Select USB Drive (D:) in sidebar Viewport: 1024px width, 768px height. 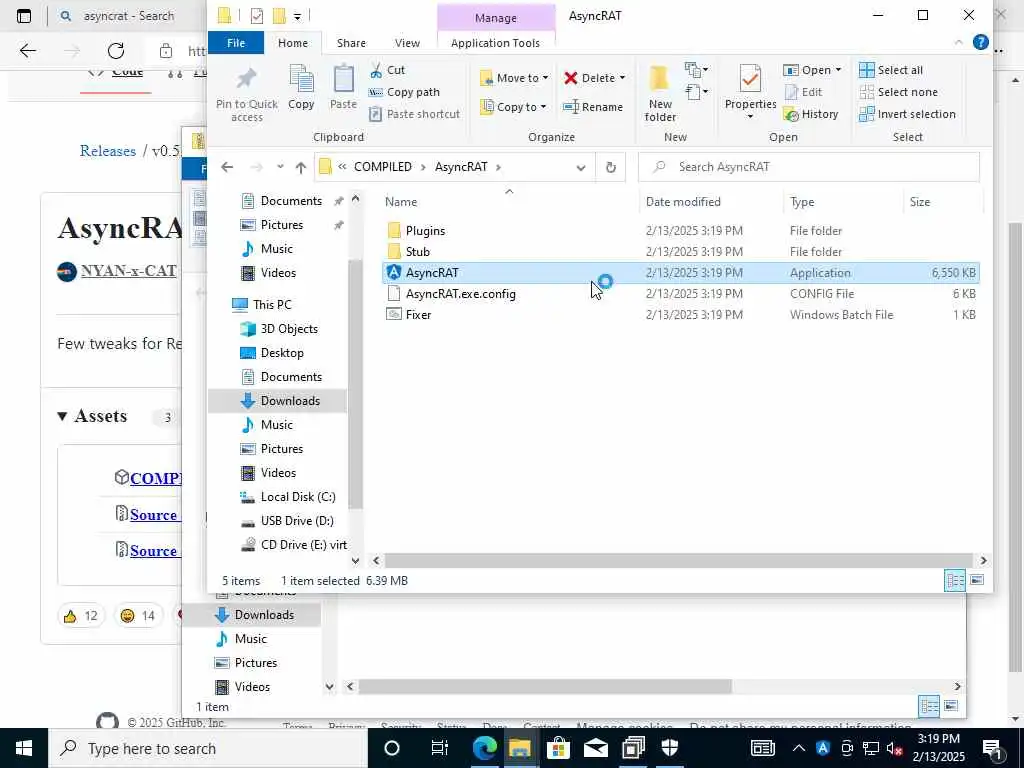(x=297, y=521)
